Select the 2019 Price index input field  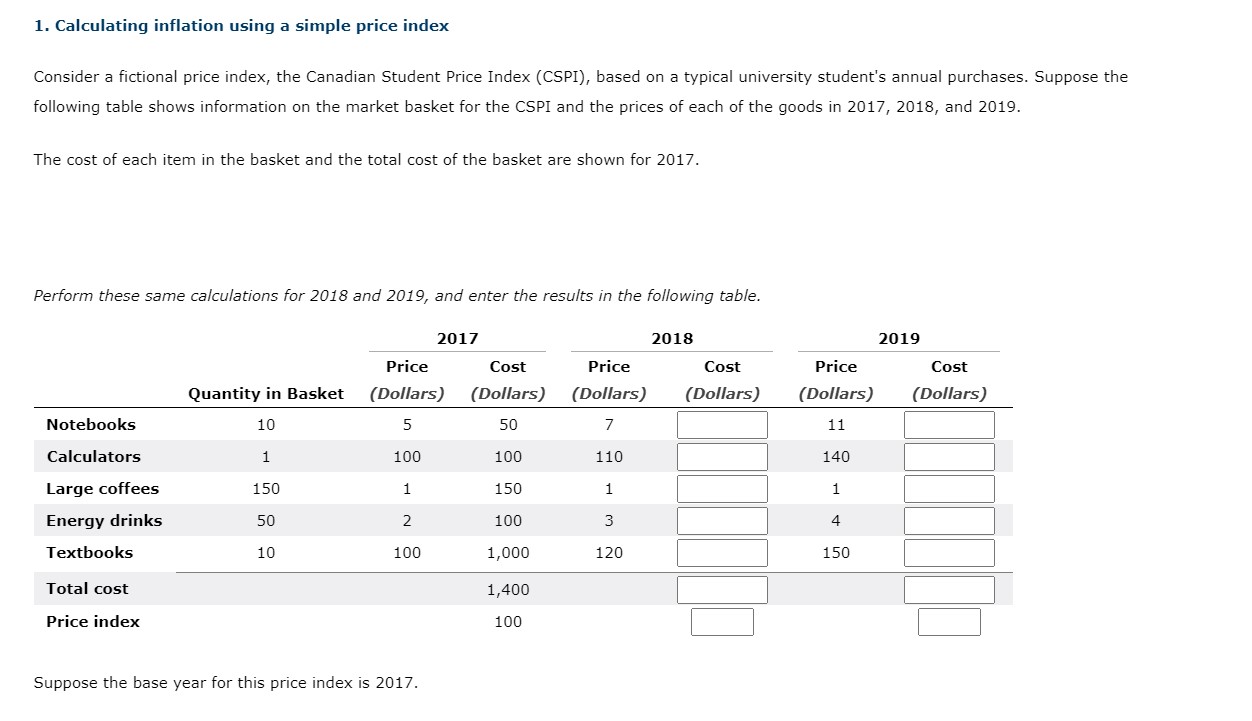click(949, 621)
